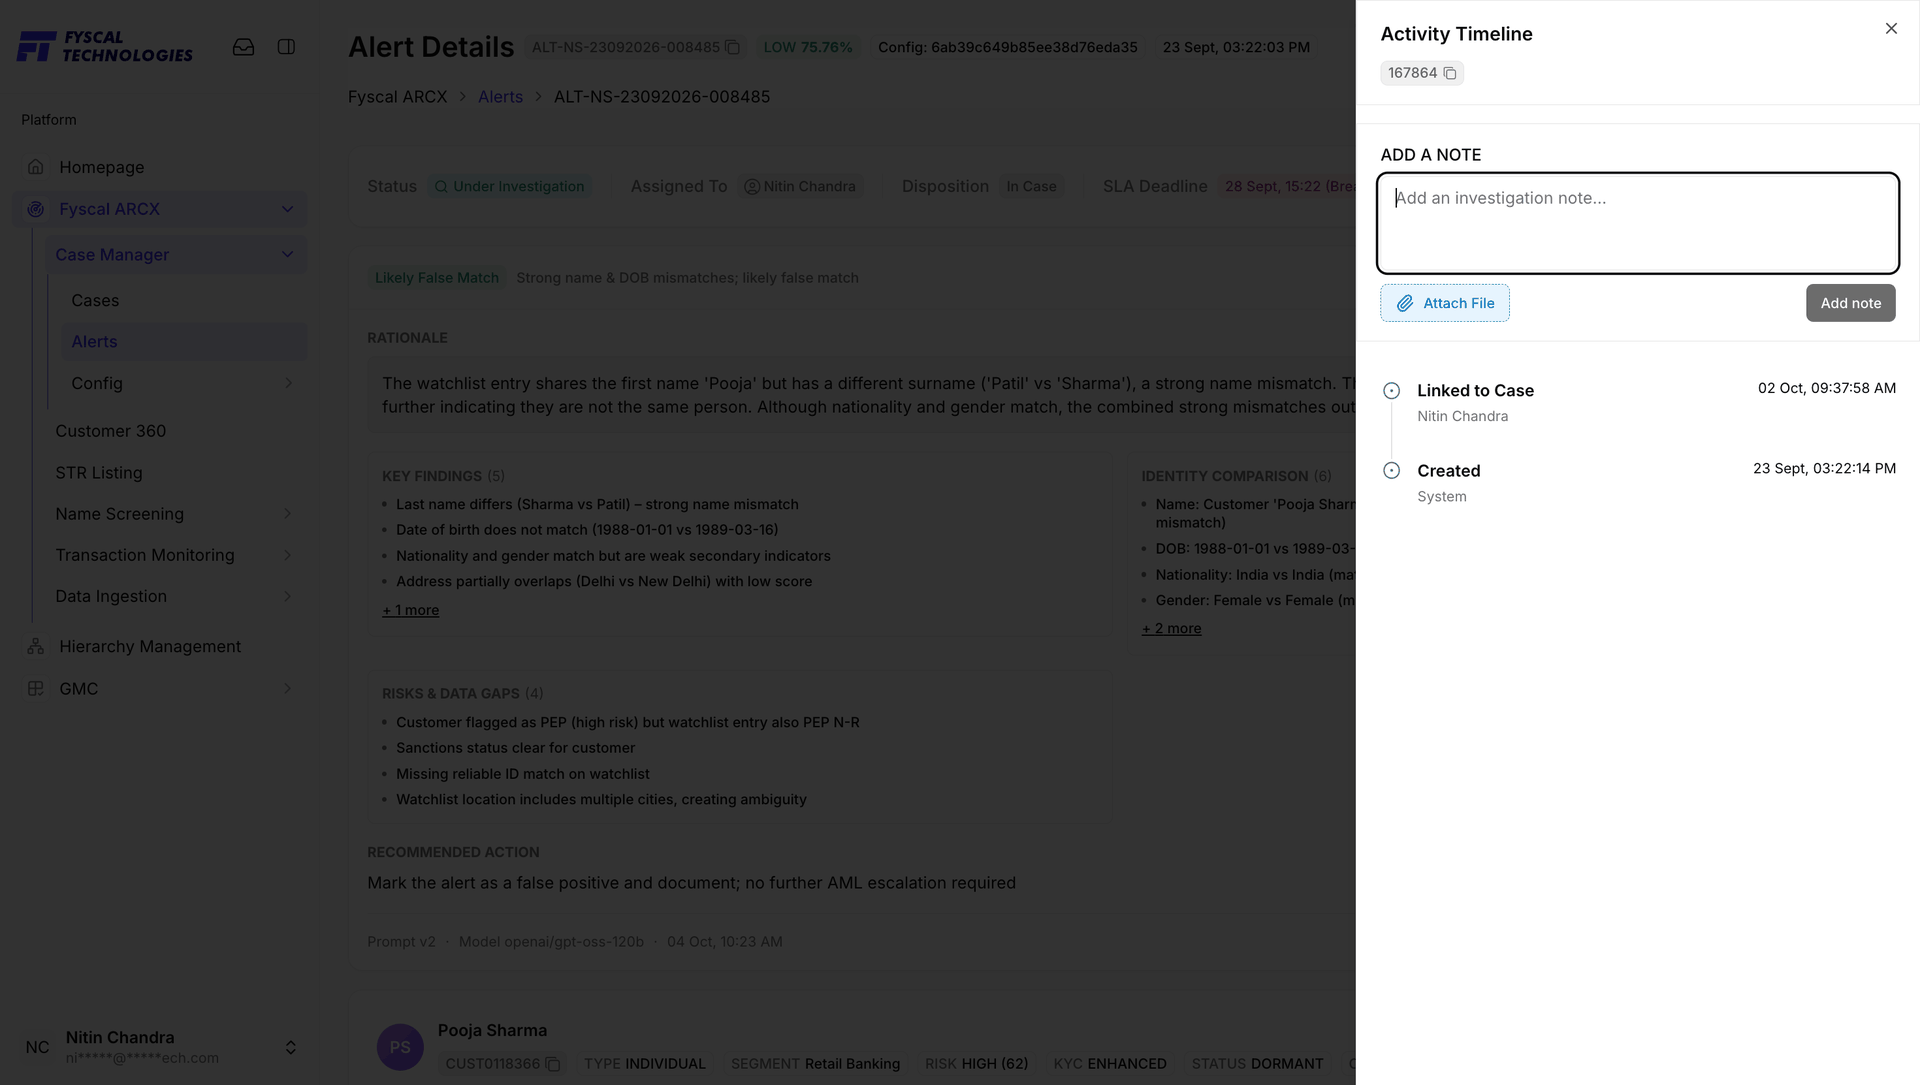The height and width of the screenshot is (1085, 1920).
Task: Click the Add note button
Action: click(x=1850, y=303)
